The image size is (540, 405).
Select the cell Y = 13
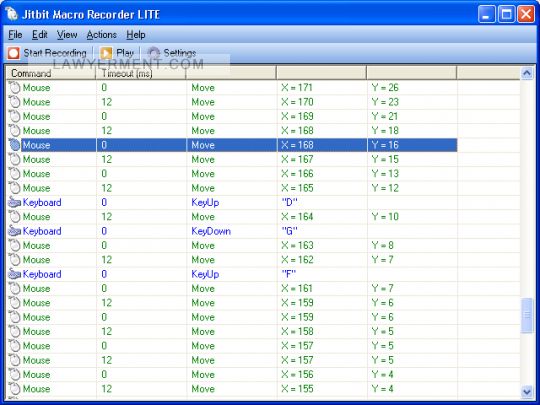click(x=385, y=174)
